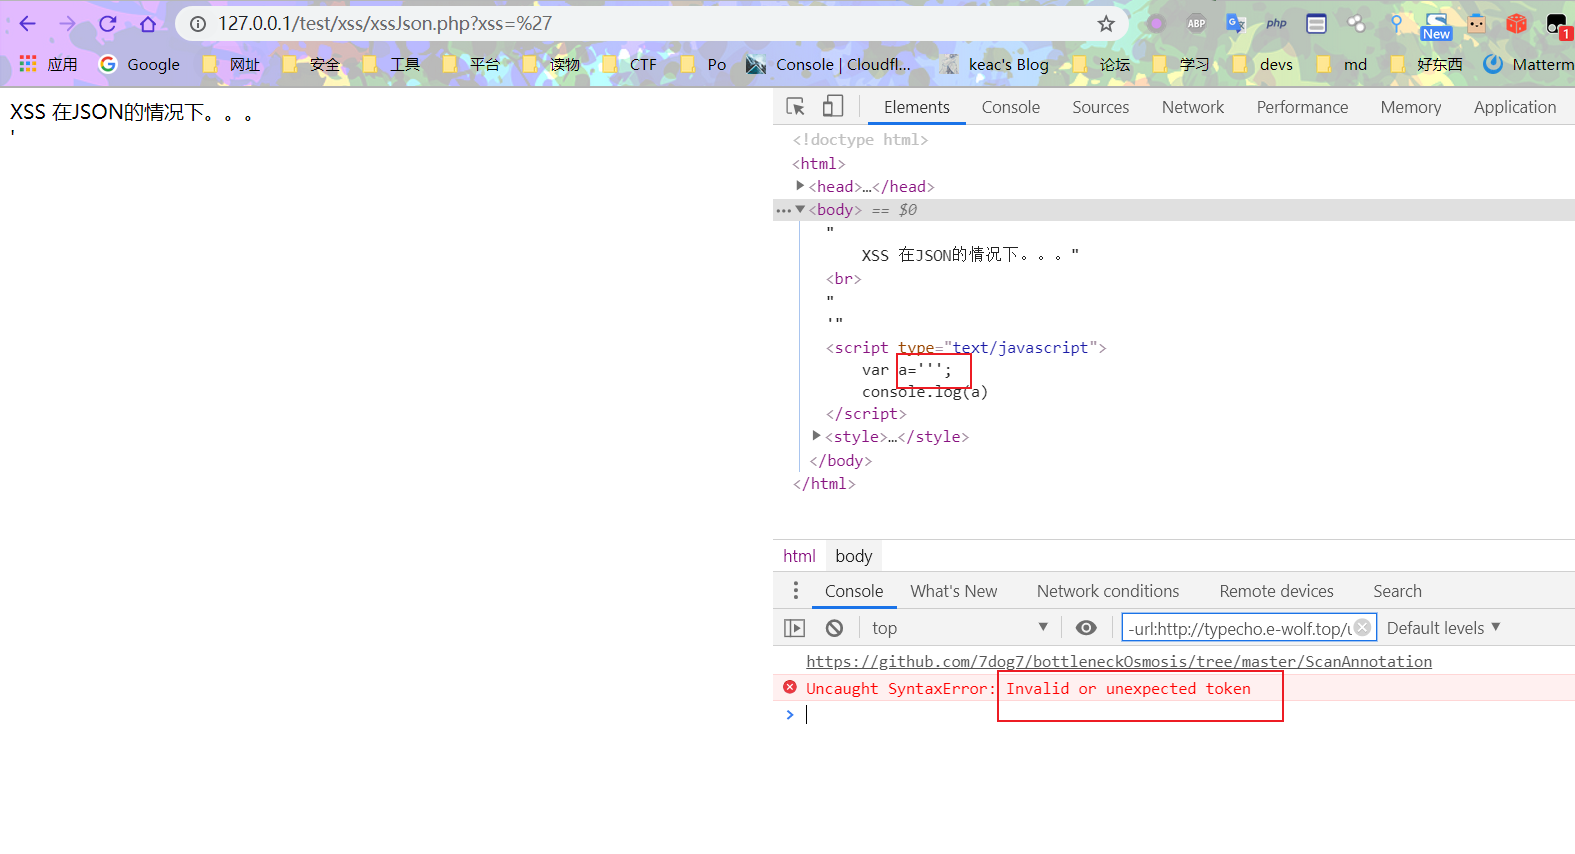The image size is (1575, 854).
Task: Open the 网址 bookmark folder
Action: [x=231, y=64]
